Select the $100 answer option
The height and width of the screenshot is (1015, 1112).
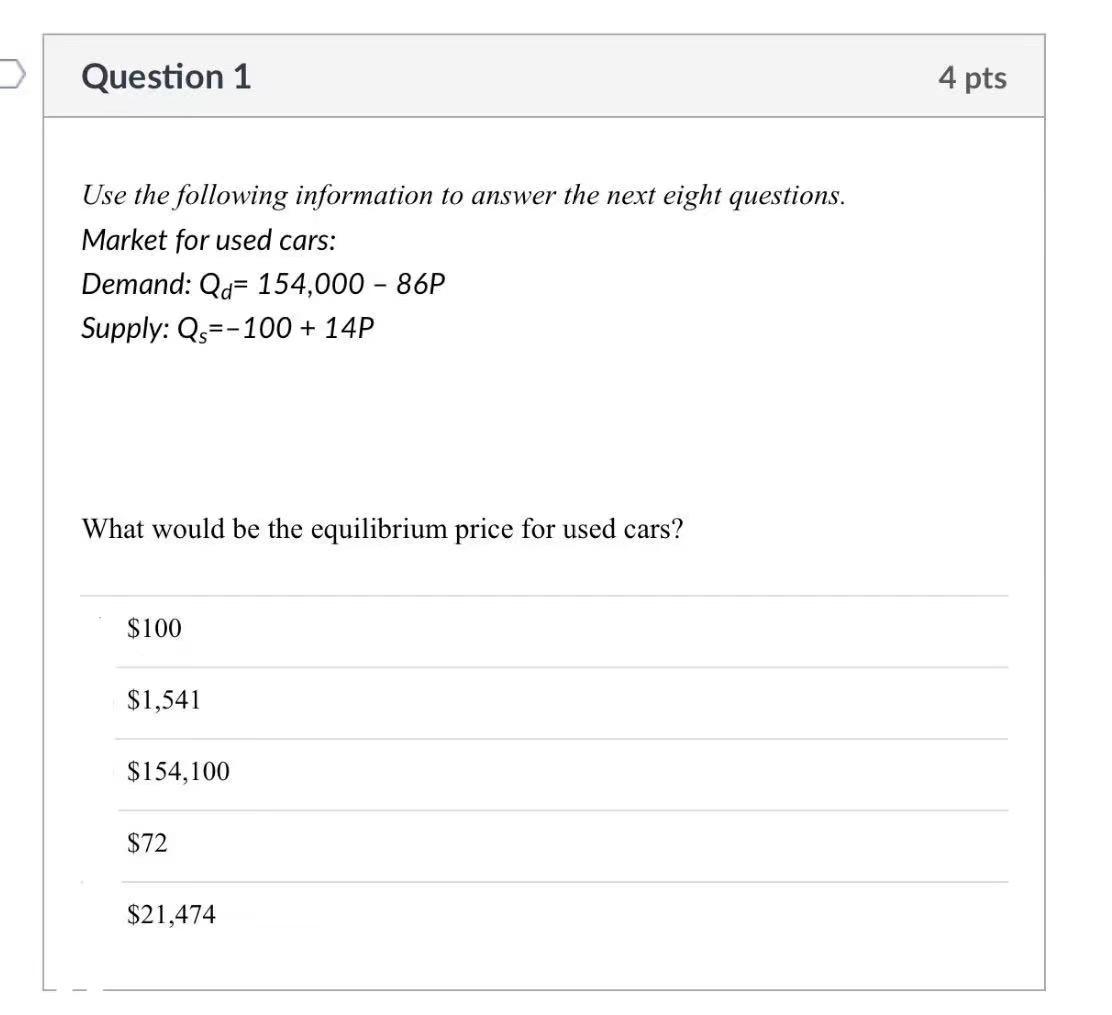point(153,628)
